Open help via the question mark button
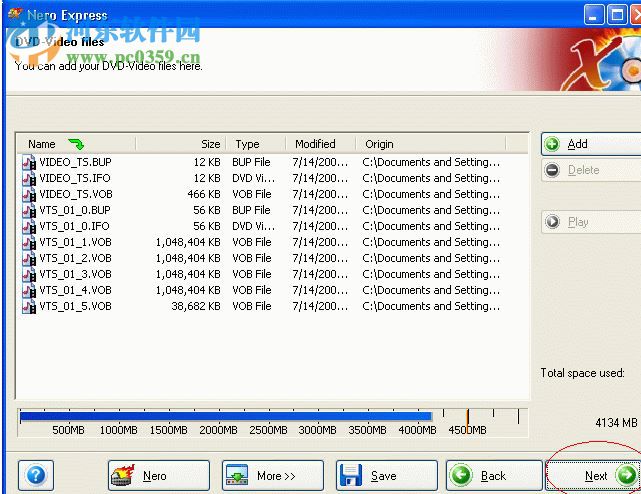Screen dimensions: 641x494 pyautogui.click(x=36, y=475)
